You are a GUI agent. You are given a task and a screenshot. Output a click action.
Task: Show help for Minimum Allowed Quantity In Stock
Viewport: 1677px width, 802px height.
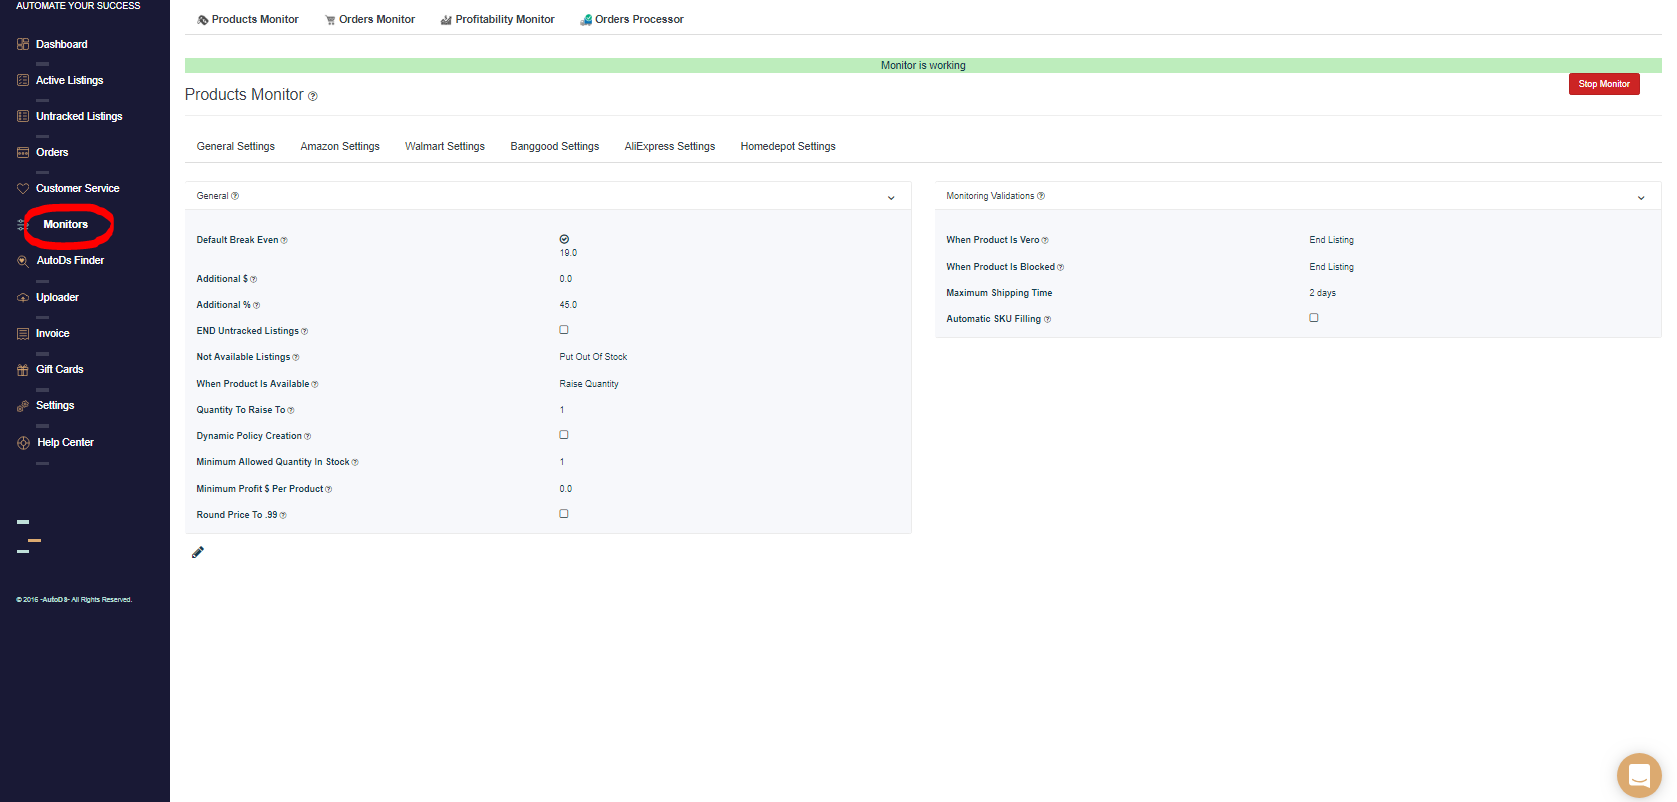(354, 462)
